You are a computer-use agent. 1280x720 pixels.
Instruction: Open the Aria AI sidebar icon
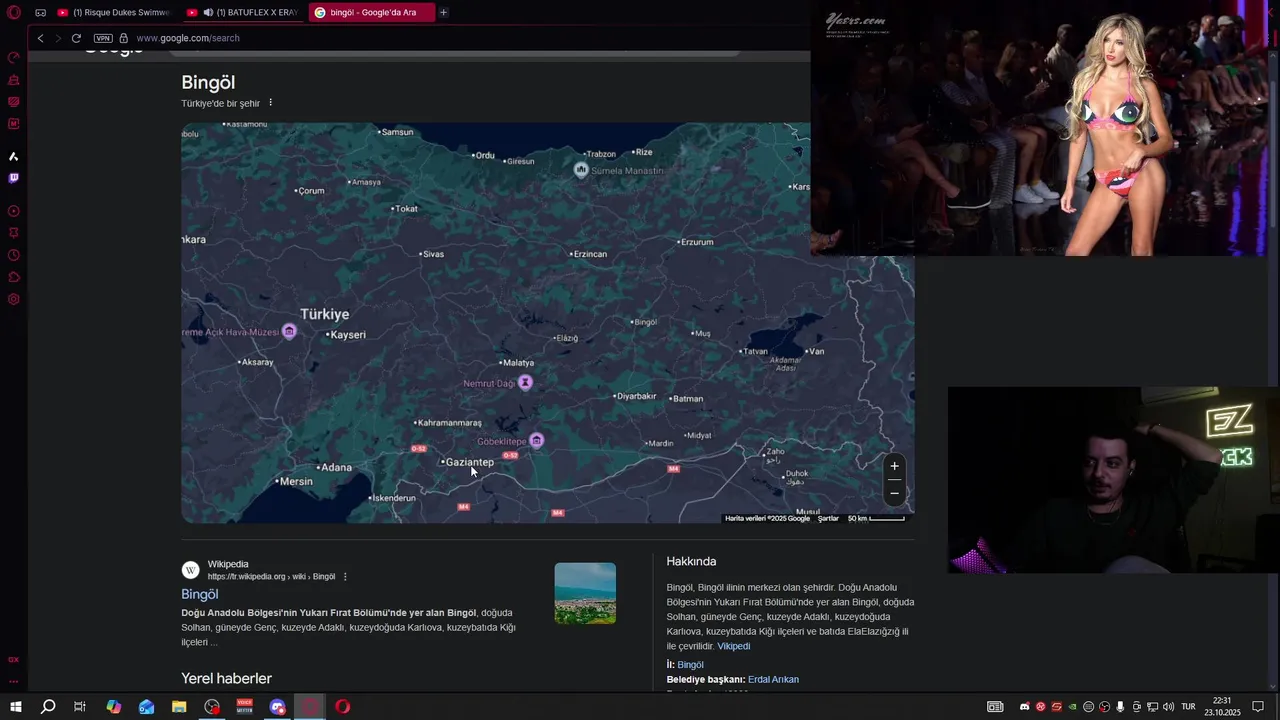(14, 156)
